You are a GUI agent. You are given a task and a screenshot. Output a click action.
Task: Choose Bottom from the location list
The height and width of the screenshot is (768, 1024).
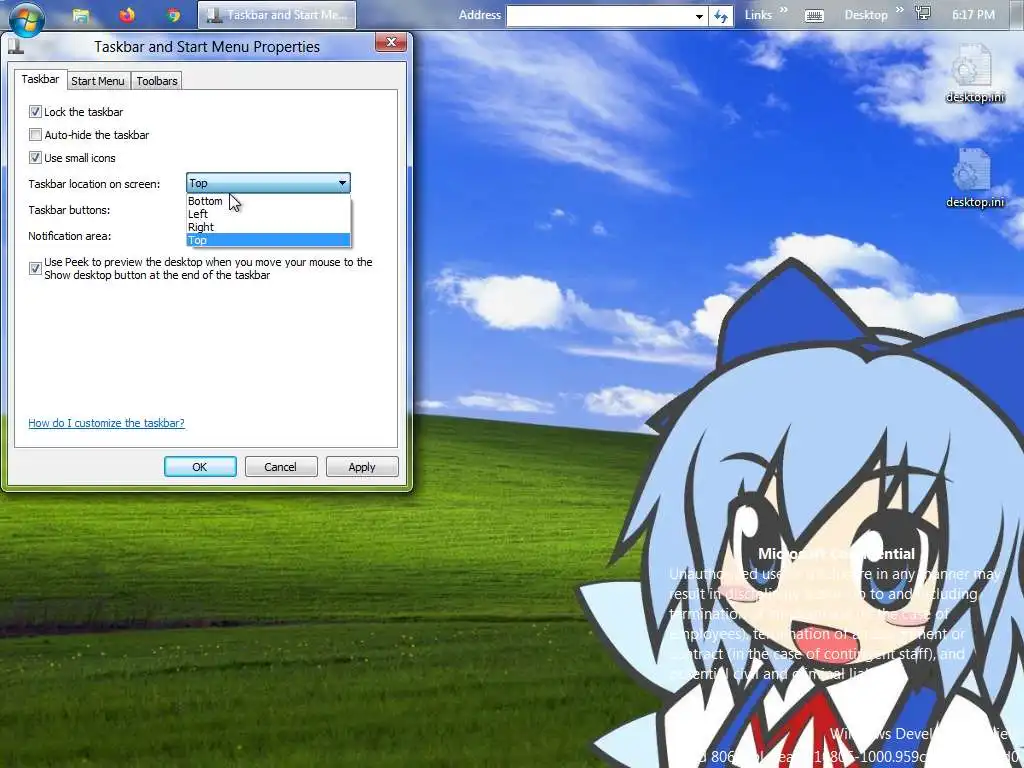[268, 201]
